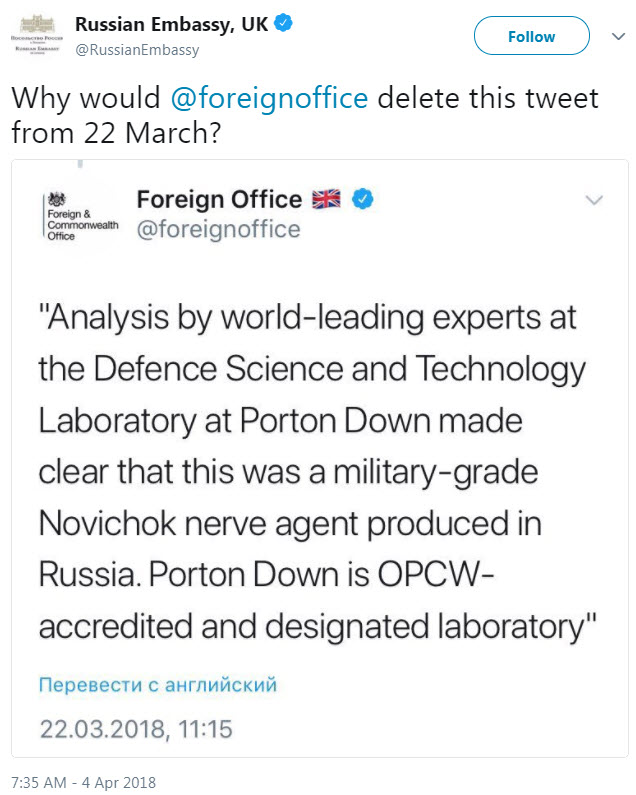Image resolution: width=636 pixels, height=795 pixels.
Task: Click the Russian Embassy verified badge
Action: (x=283, y=23)
